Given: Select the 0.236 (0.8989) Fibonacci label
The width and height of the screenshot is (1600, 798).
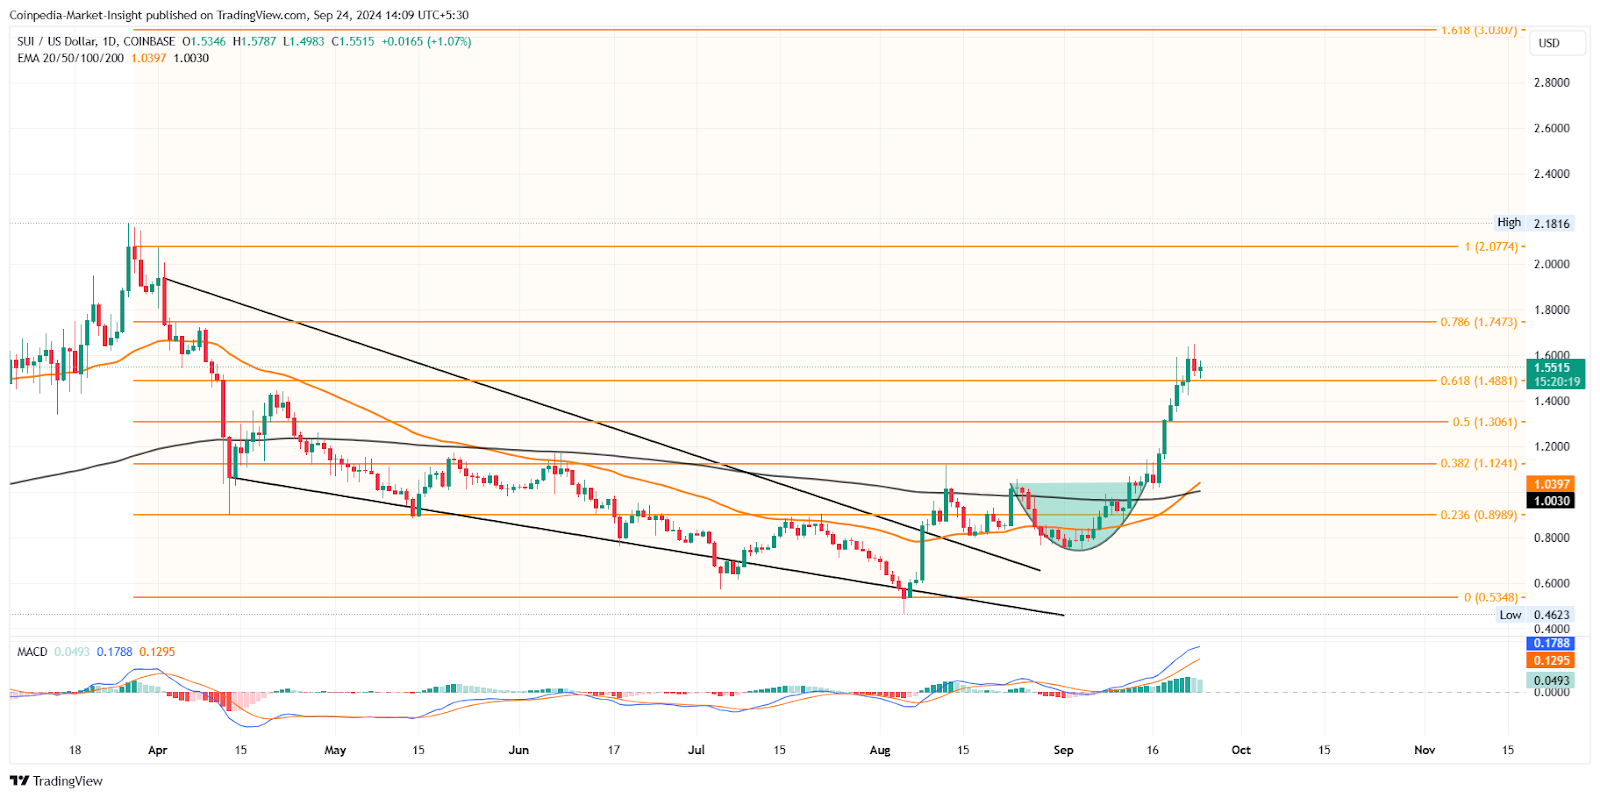Looking at the screenshot, I should (1479, 515).
